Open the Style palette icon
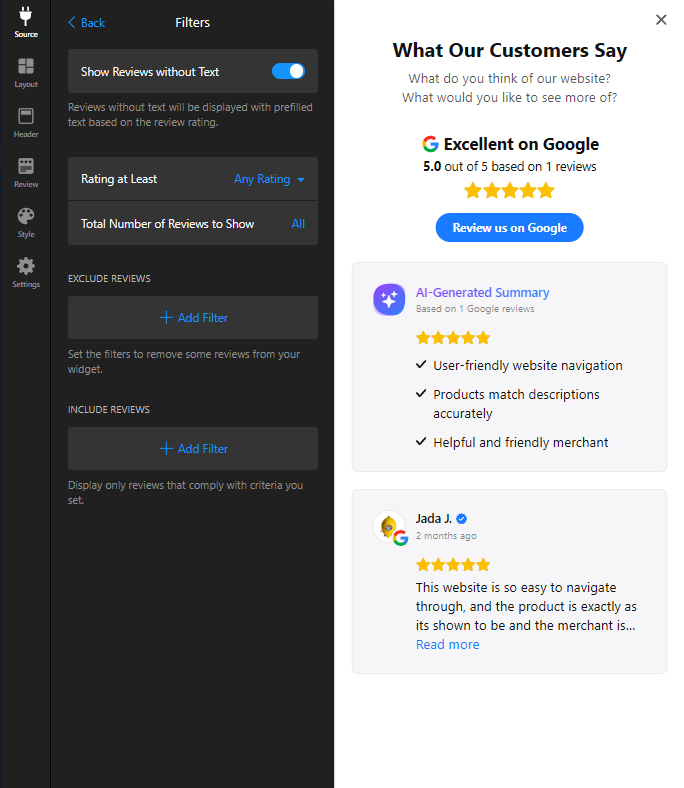The width and height of the screenshot is (684, 788). [26, 216]
